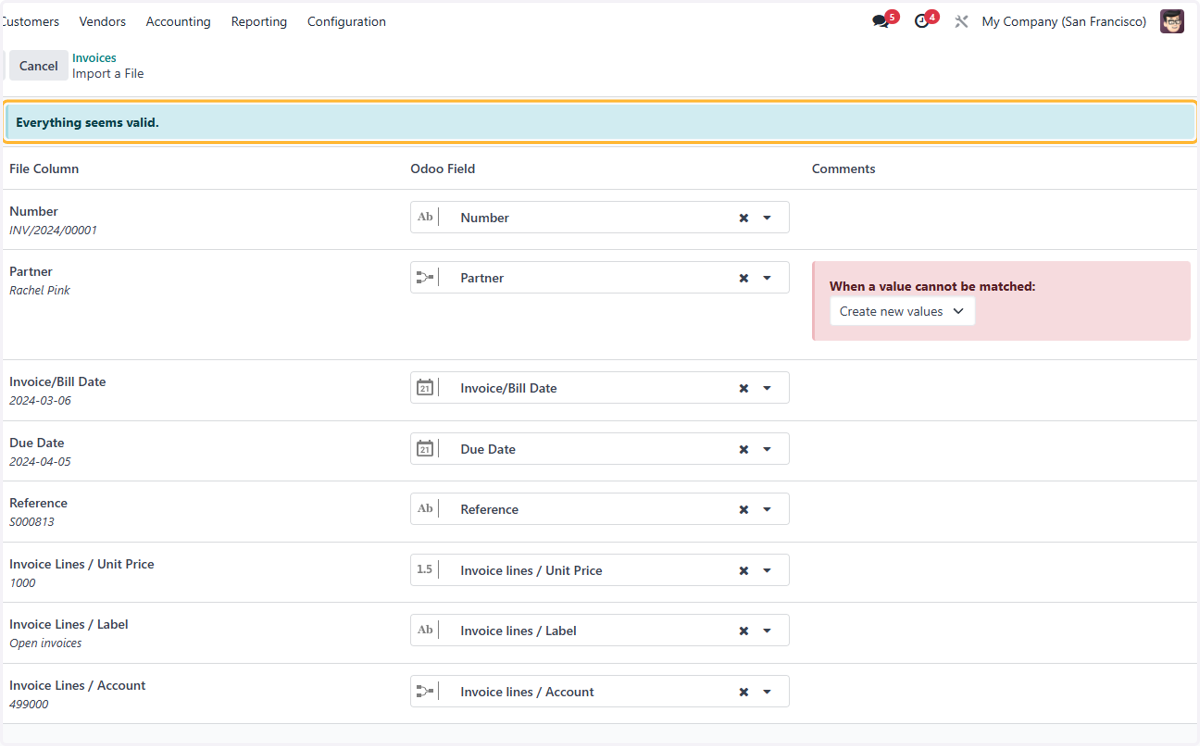
Task: Open the Vendors menu
Action: pyautogui.click(x=103, y=21)
